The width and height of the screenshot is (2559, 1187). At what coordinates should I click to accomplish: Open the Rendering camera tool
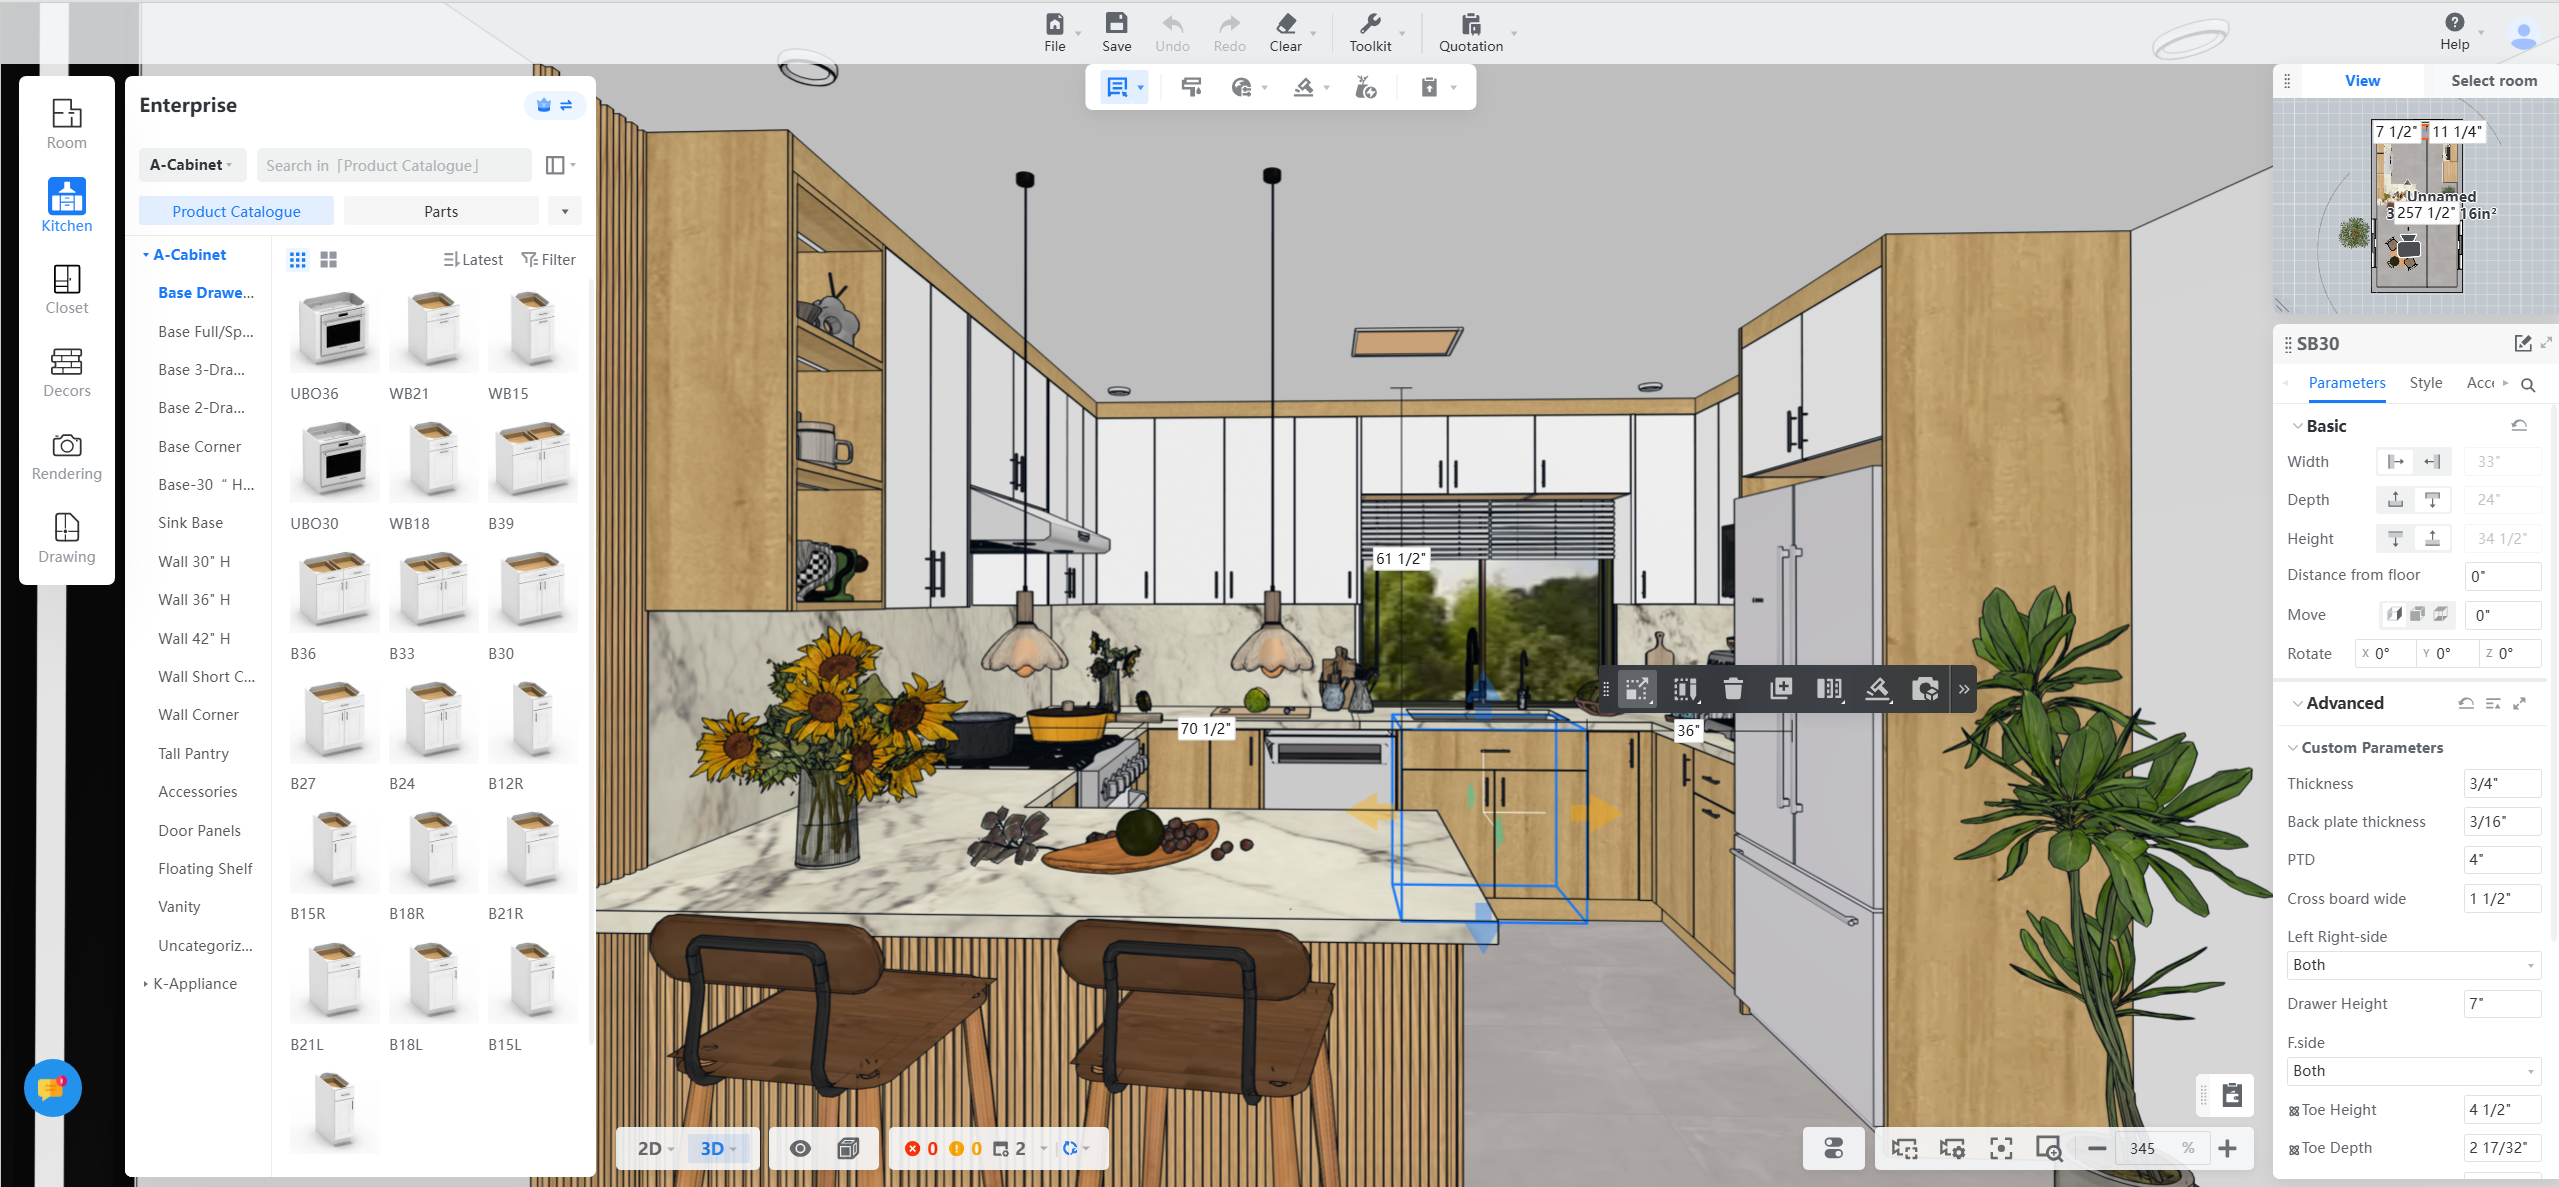pos(66,456)
